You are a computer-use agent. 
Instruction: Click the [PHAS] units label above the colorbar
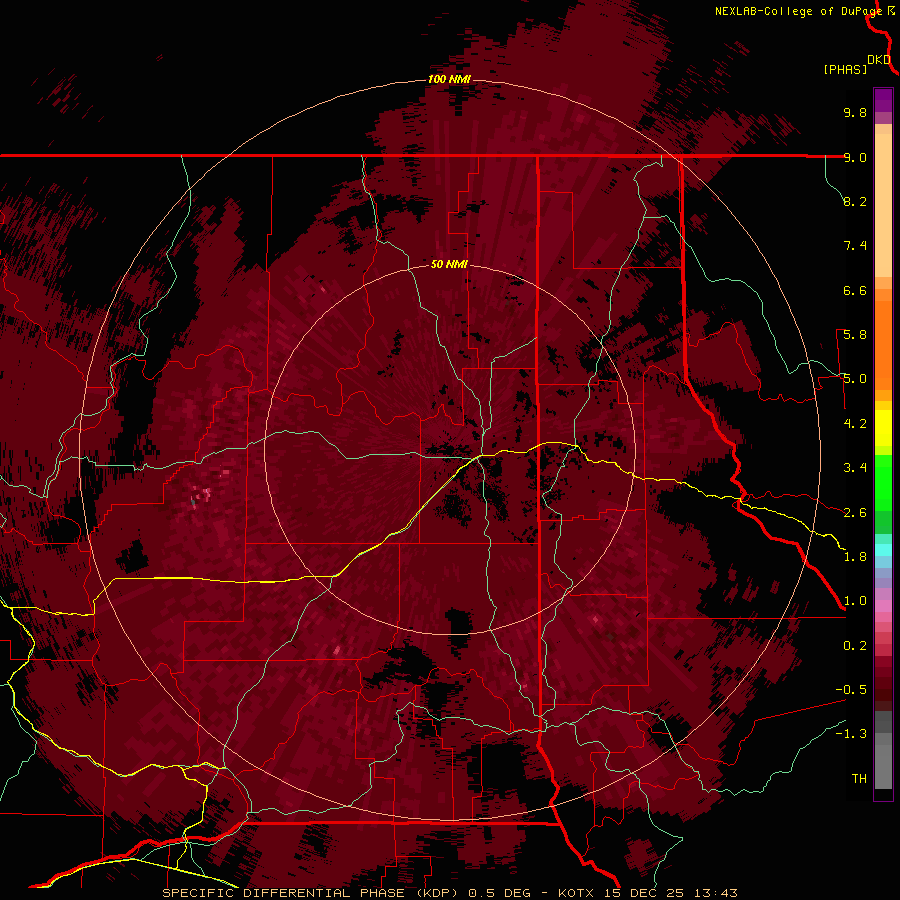click(845, 70)
